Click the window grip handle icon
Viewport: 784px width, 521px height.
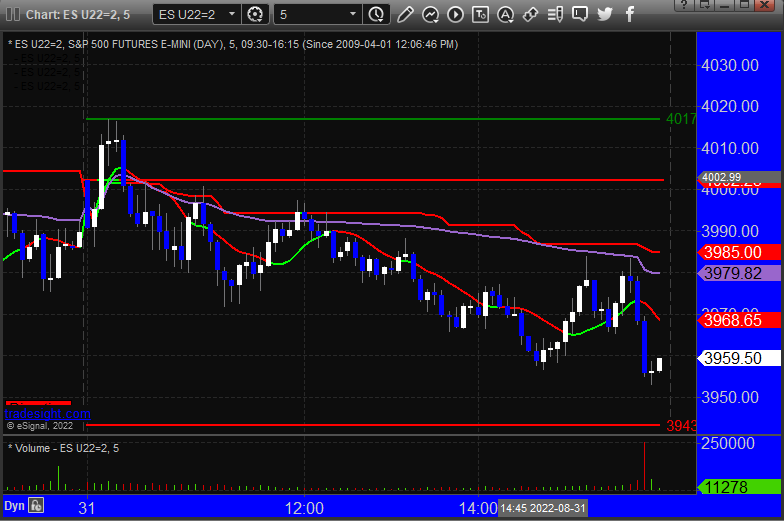click(12, 14)
